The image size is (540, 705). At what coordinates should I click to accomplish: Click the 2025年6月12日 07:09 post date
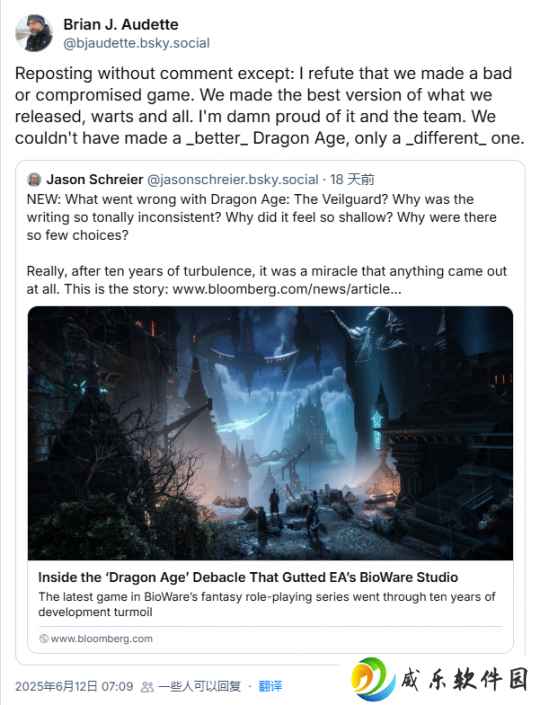[74, 687]
